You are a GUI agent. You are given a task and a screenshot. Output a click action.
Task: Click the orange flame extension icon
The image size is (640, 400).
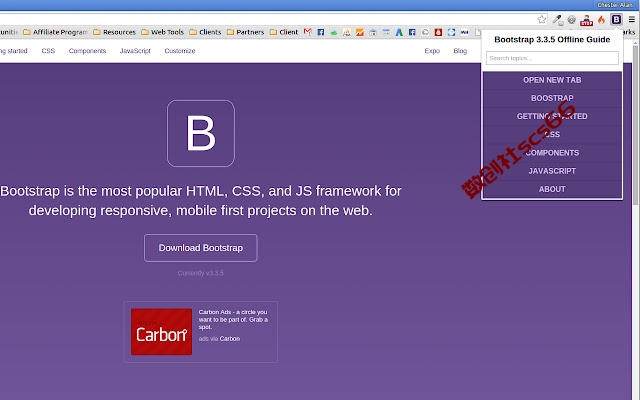601,20
